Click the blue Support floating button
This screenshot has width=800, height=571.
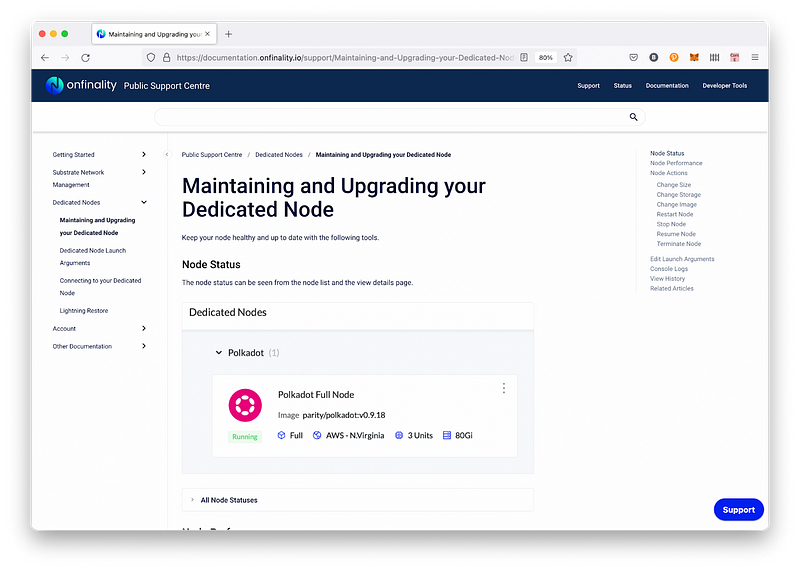(738, 510)
